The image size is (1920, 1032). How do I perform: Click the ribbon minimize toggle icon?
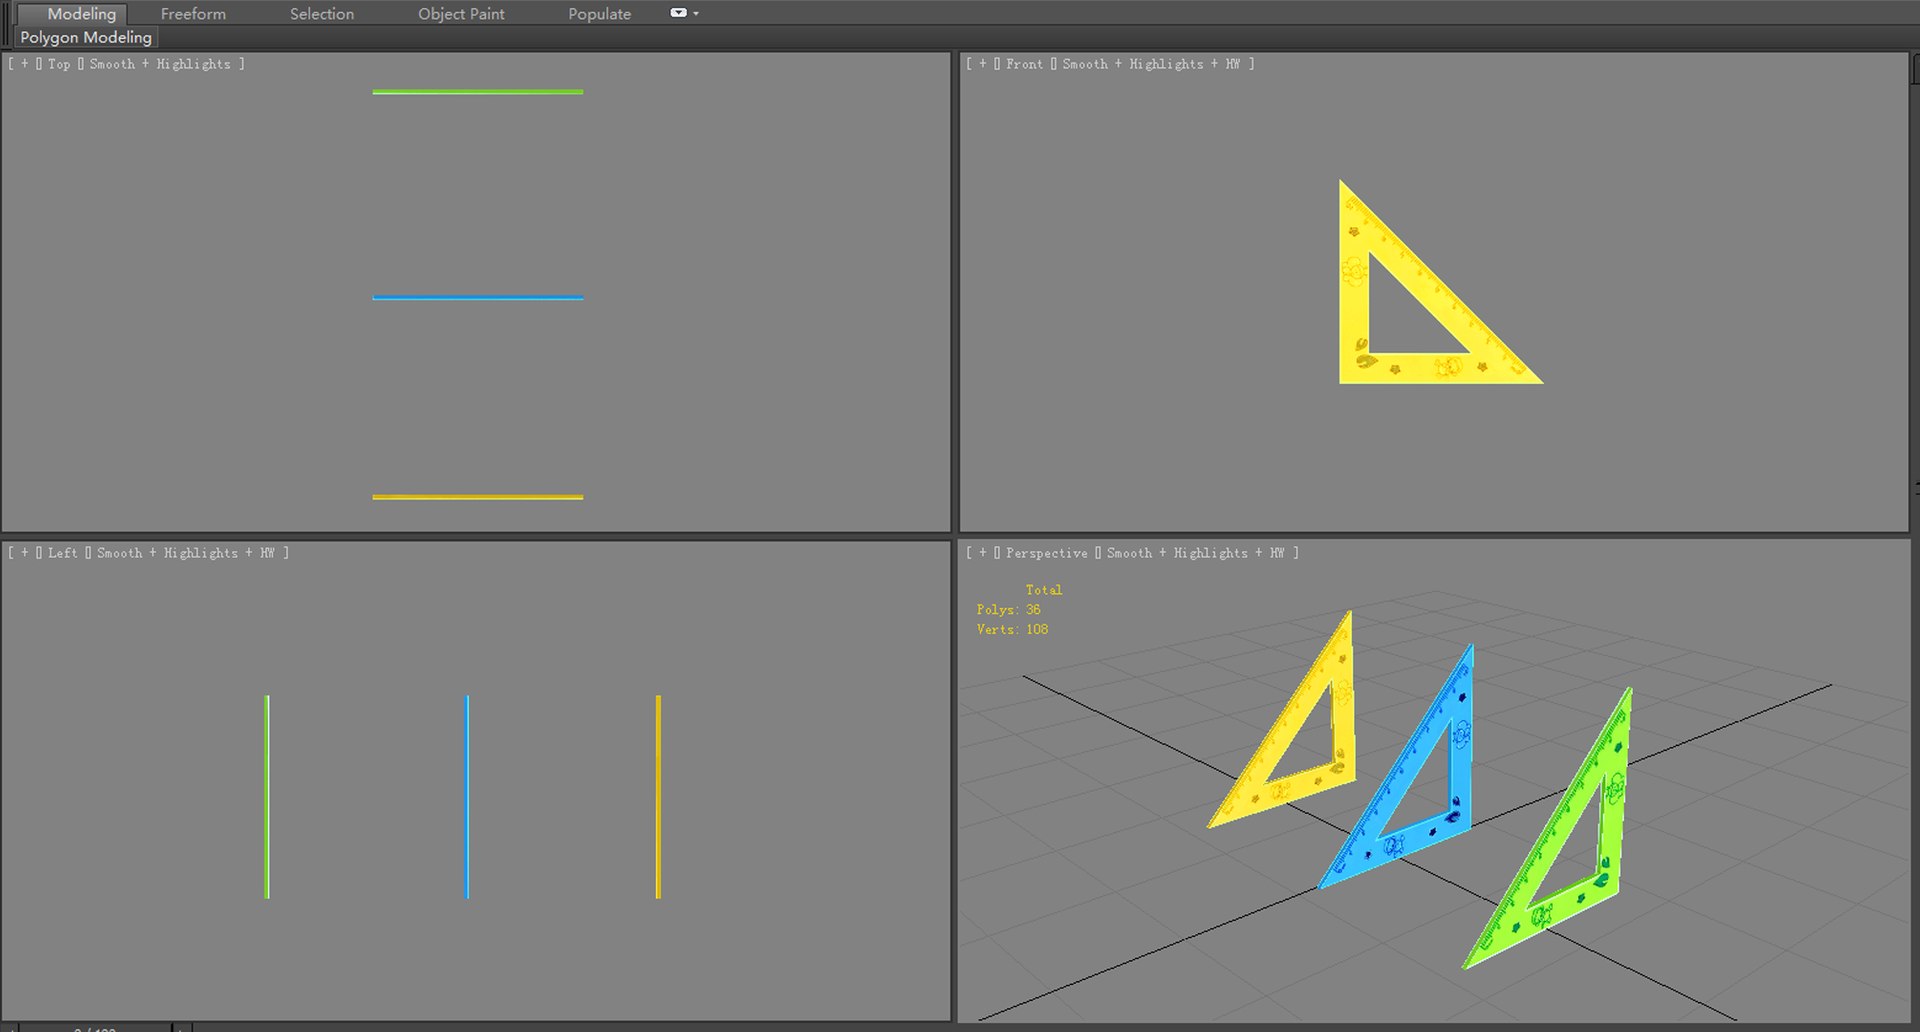click(x=678, y=13)
